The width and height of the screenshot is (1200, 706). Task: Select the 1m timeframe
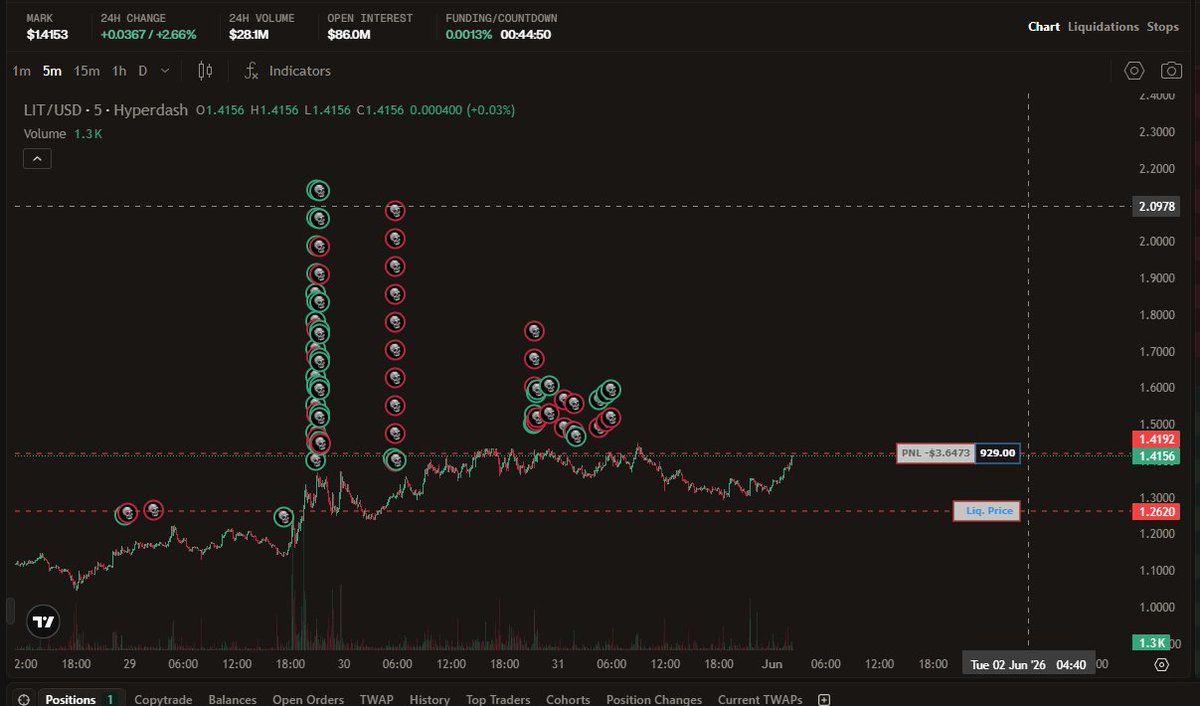[x=21, y=71]
